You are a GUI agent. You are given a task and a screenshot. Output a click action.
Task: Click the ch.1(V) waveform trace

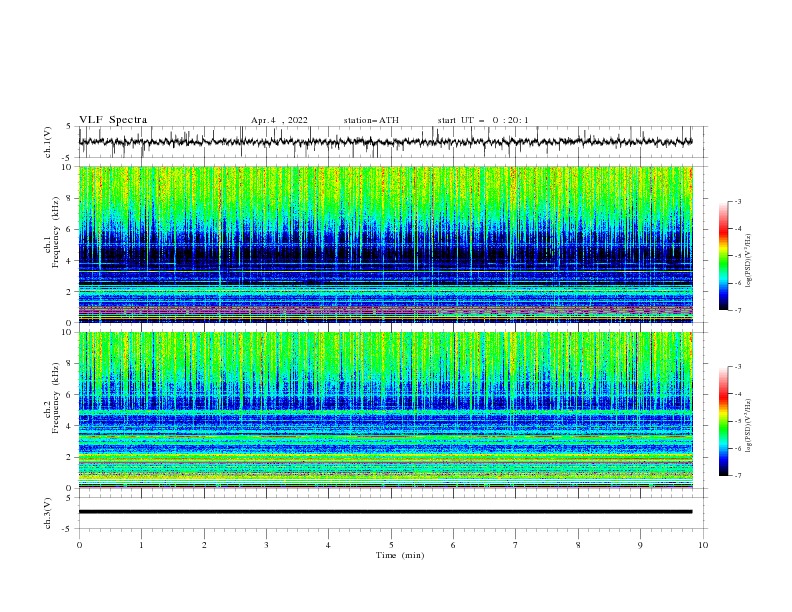pyautogui.click(x=385, y=142)
